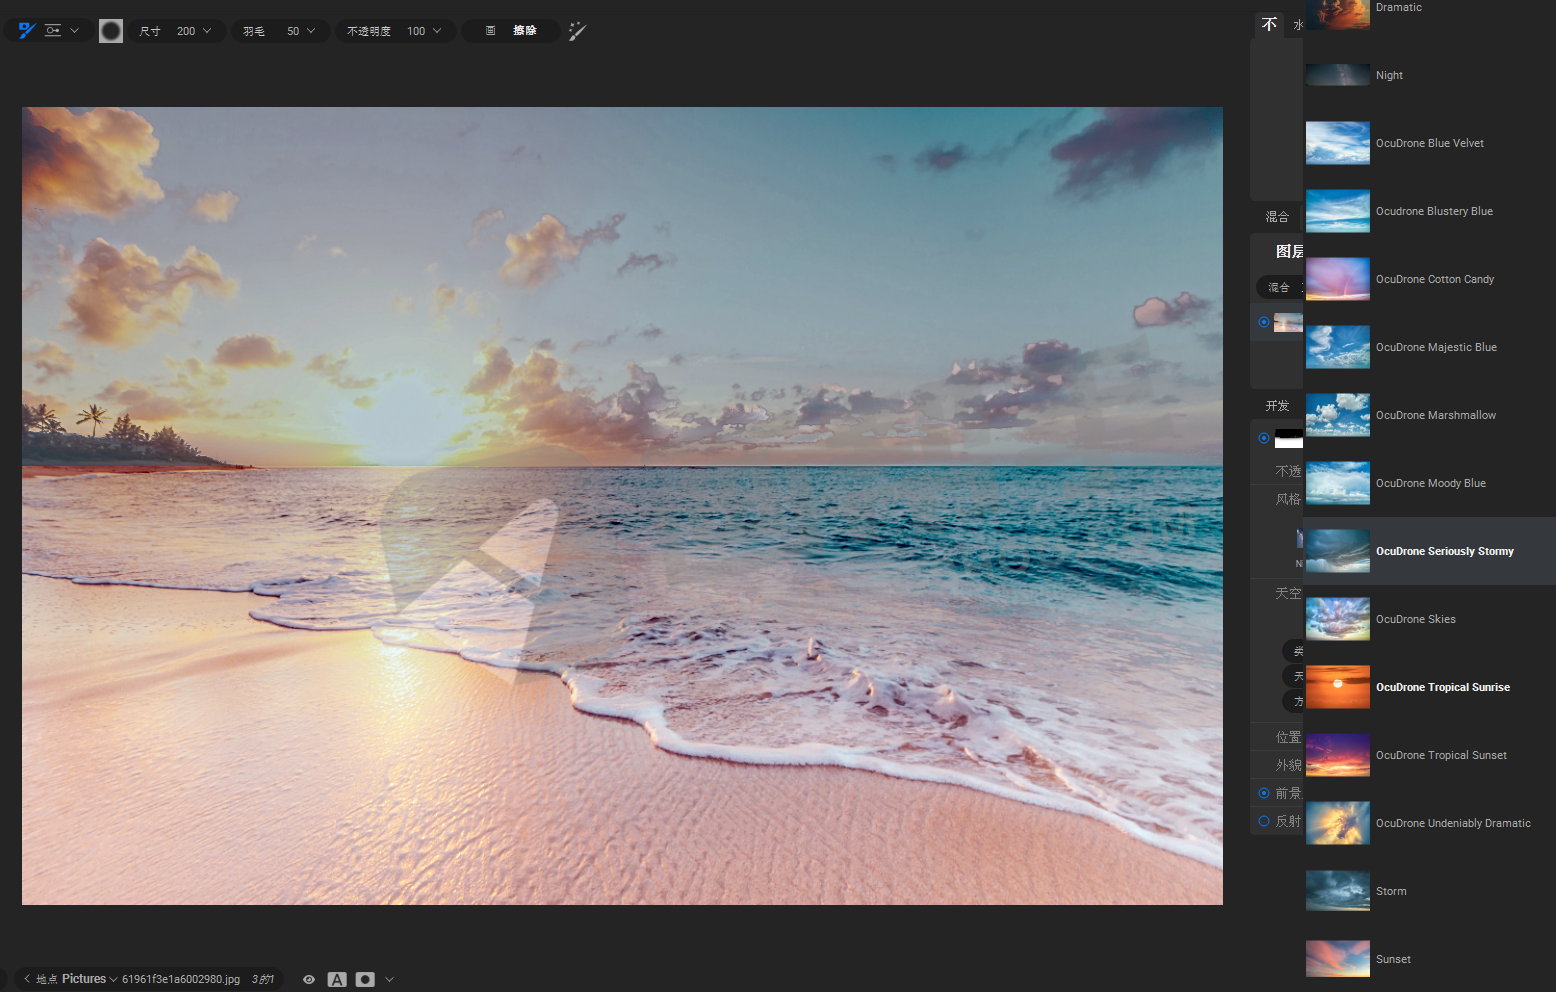Toggle the image layer radio button
This screenshot has height=992, width=1556.
[1264, 322]
